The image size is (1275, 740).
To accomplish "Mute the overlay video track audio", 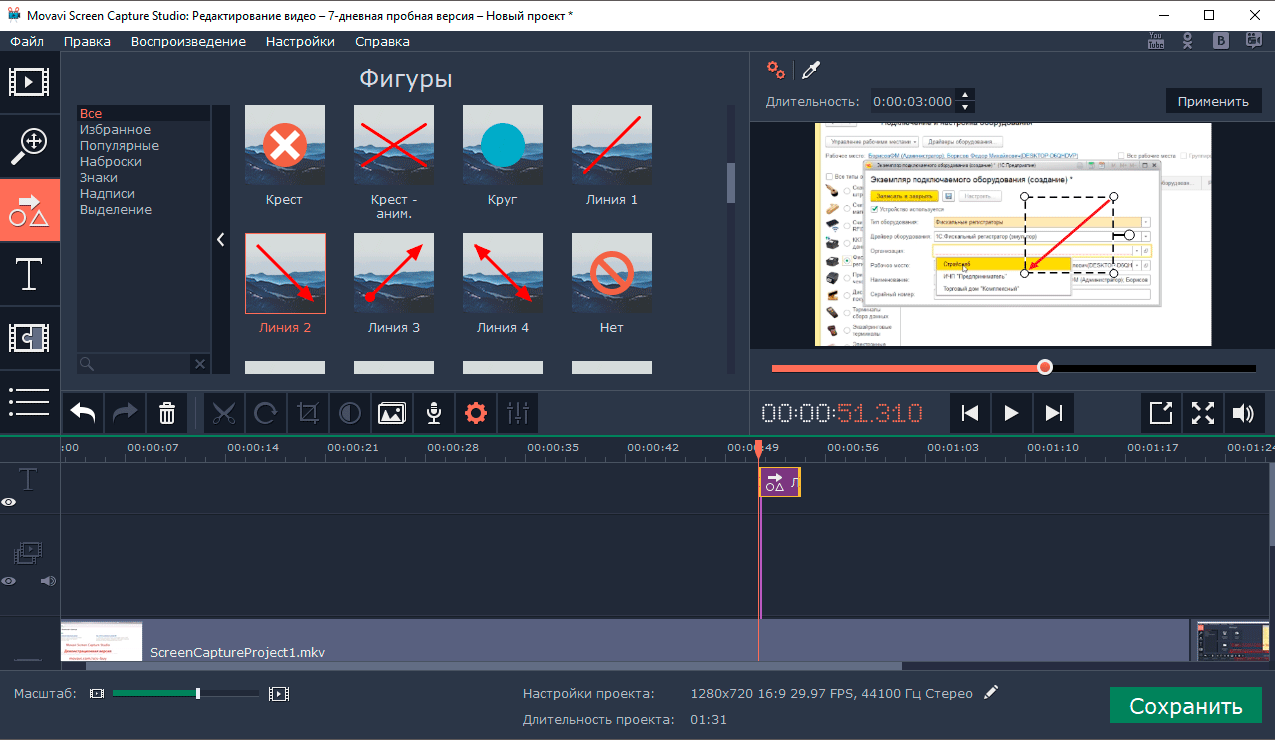I will (46, 580).
